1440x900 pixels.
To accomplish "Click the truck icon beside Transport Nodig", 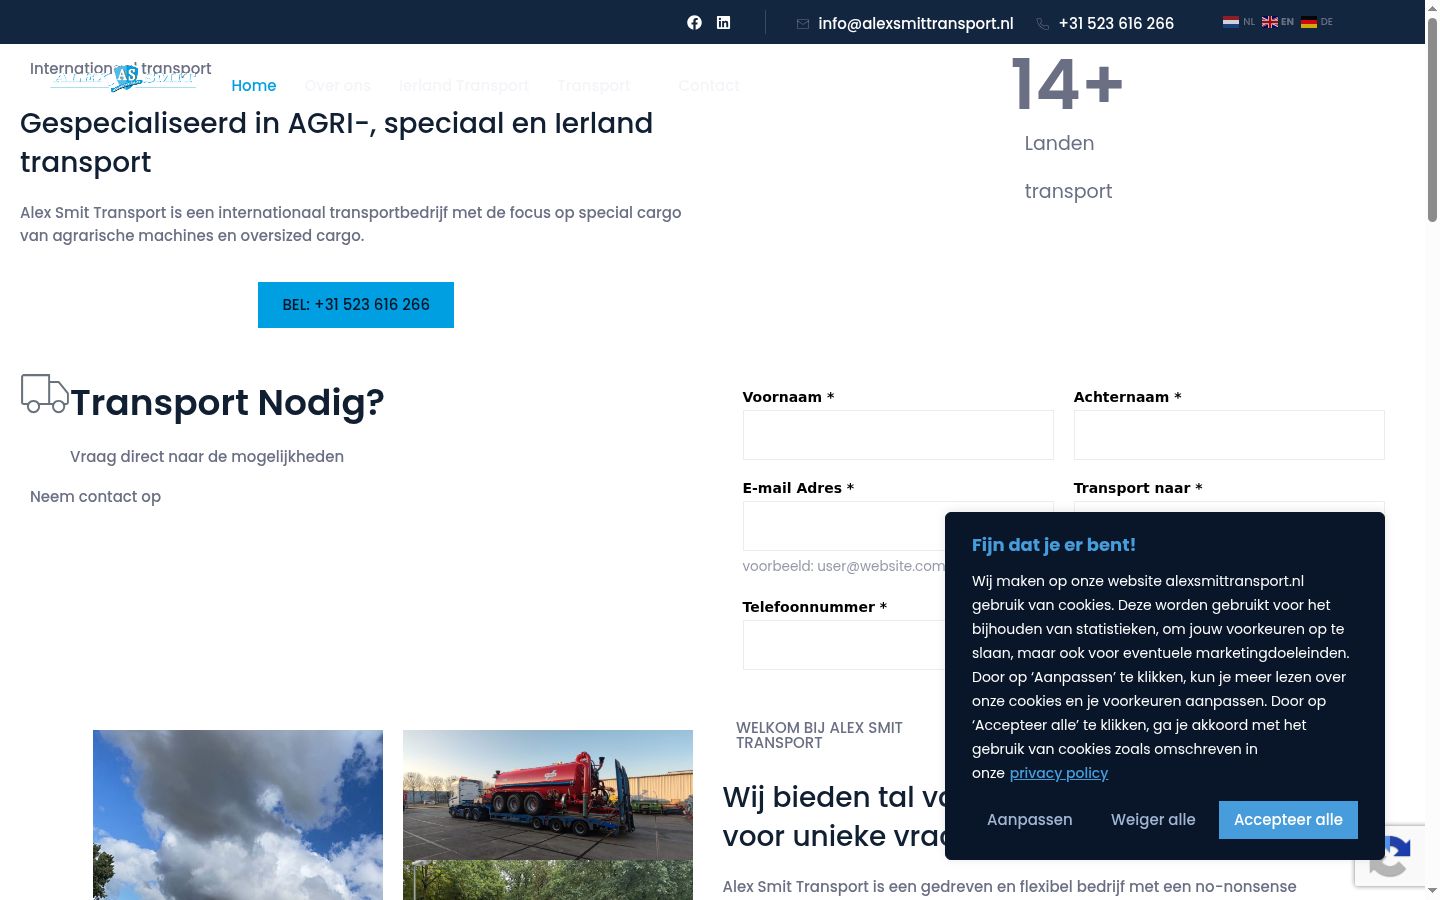I will point(45,393).
